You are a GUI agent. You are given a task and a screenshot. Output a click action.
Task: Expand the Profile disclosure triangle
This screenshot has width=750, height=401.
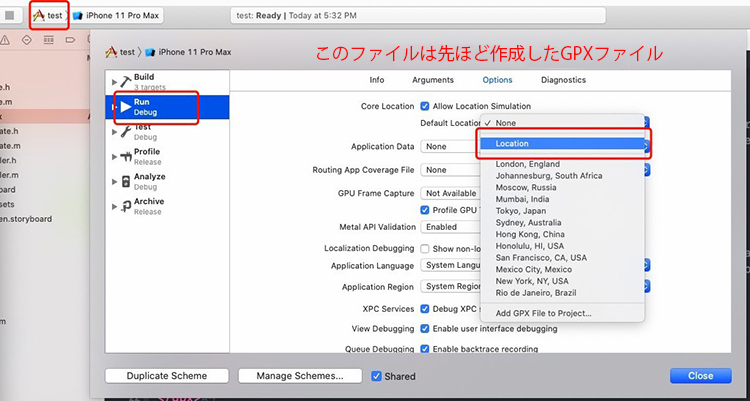114,156
